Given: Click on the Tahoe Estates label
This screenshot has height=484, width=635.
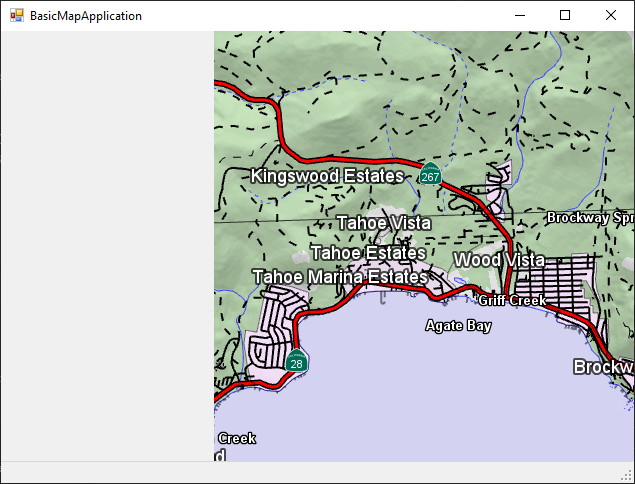Looking at the screenshot, I should 368,252.
